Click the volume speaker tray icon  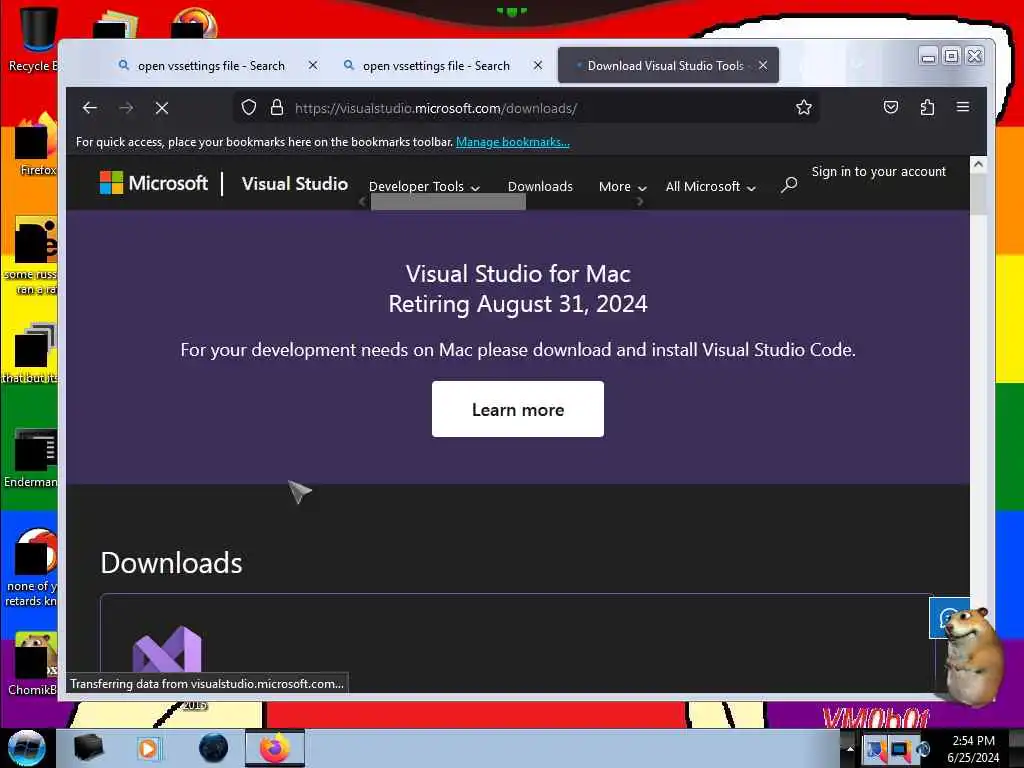tap(923, 749)
